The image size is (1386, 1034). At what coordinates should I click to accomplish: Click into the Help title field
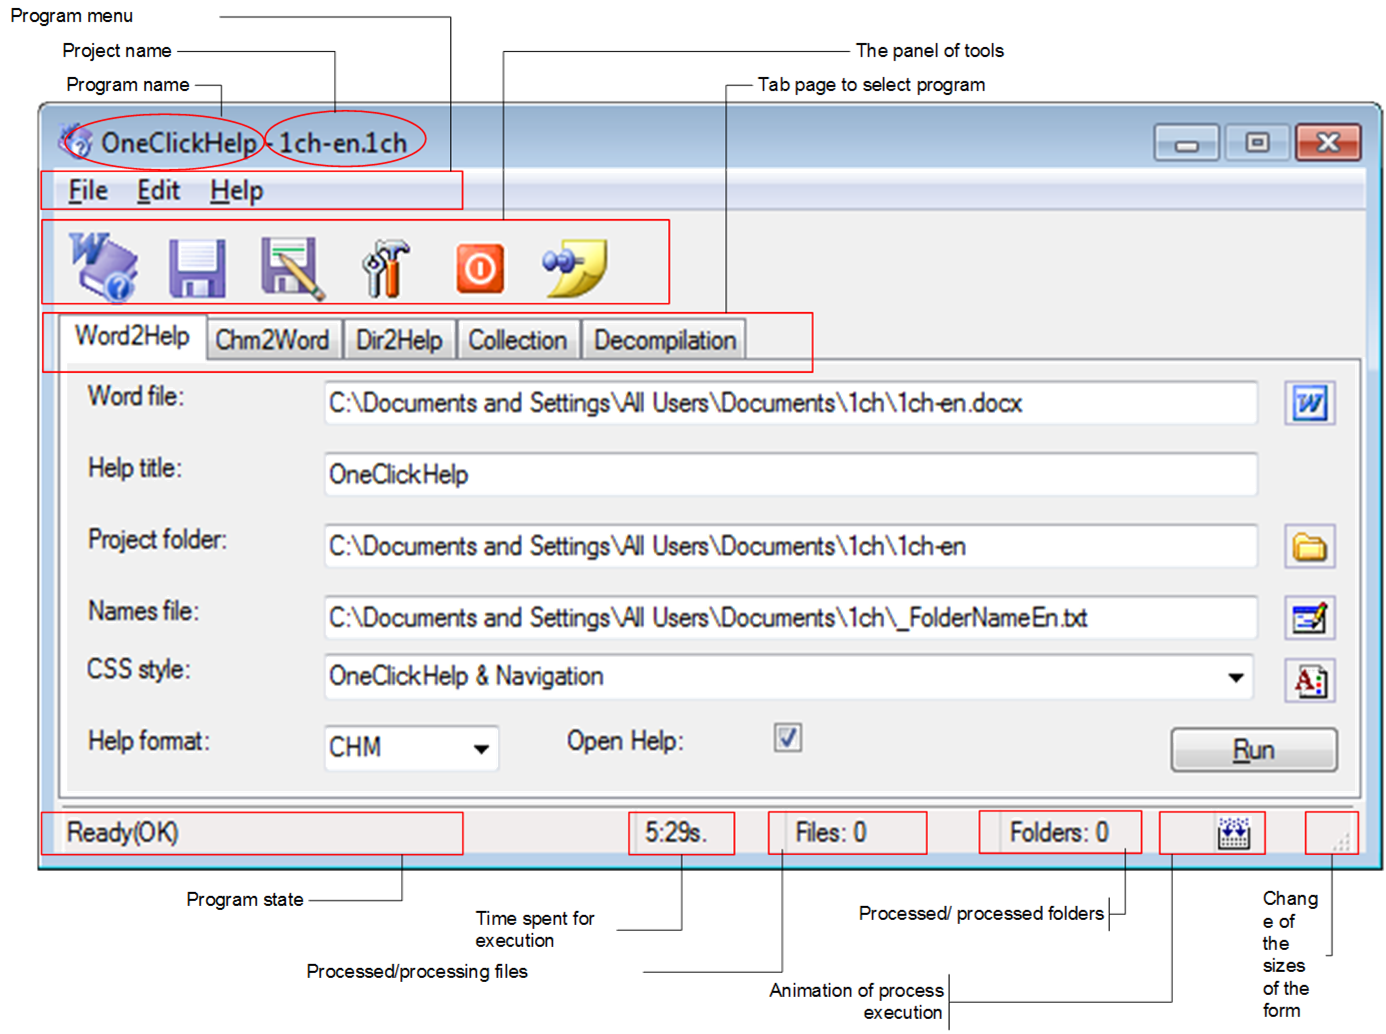pos(790,474)
